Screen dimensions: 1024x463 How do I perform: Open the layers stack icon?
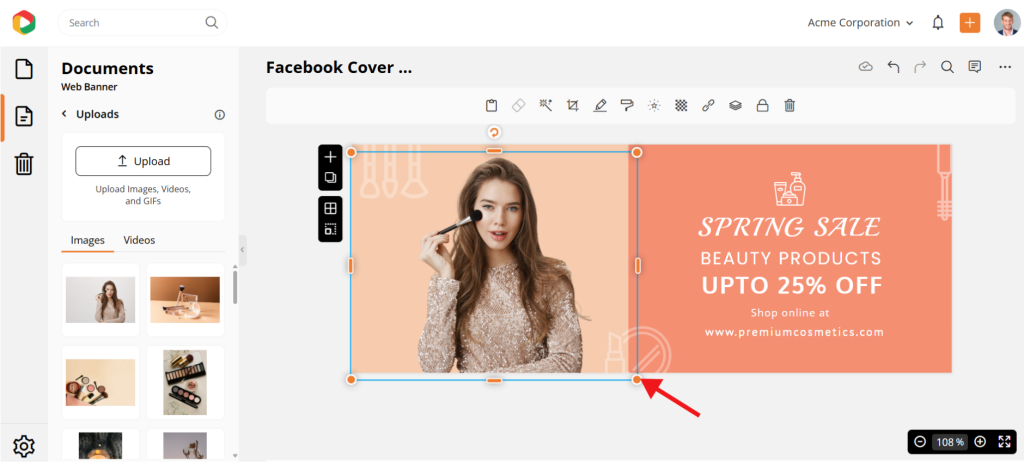tap(735, 105)
